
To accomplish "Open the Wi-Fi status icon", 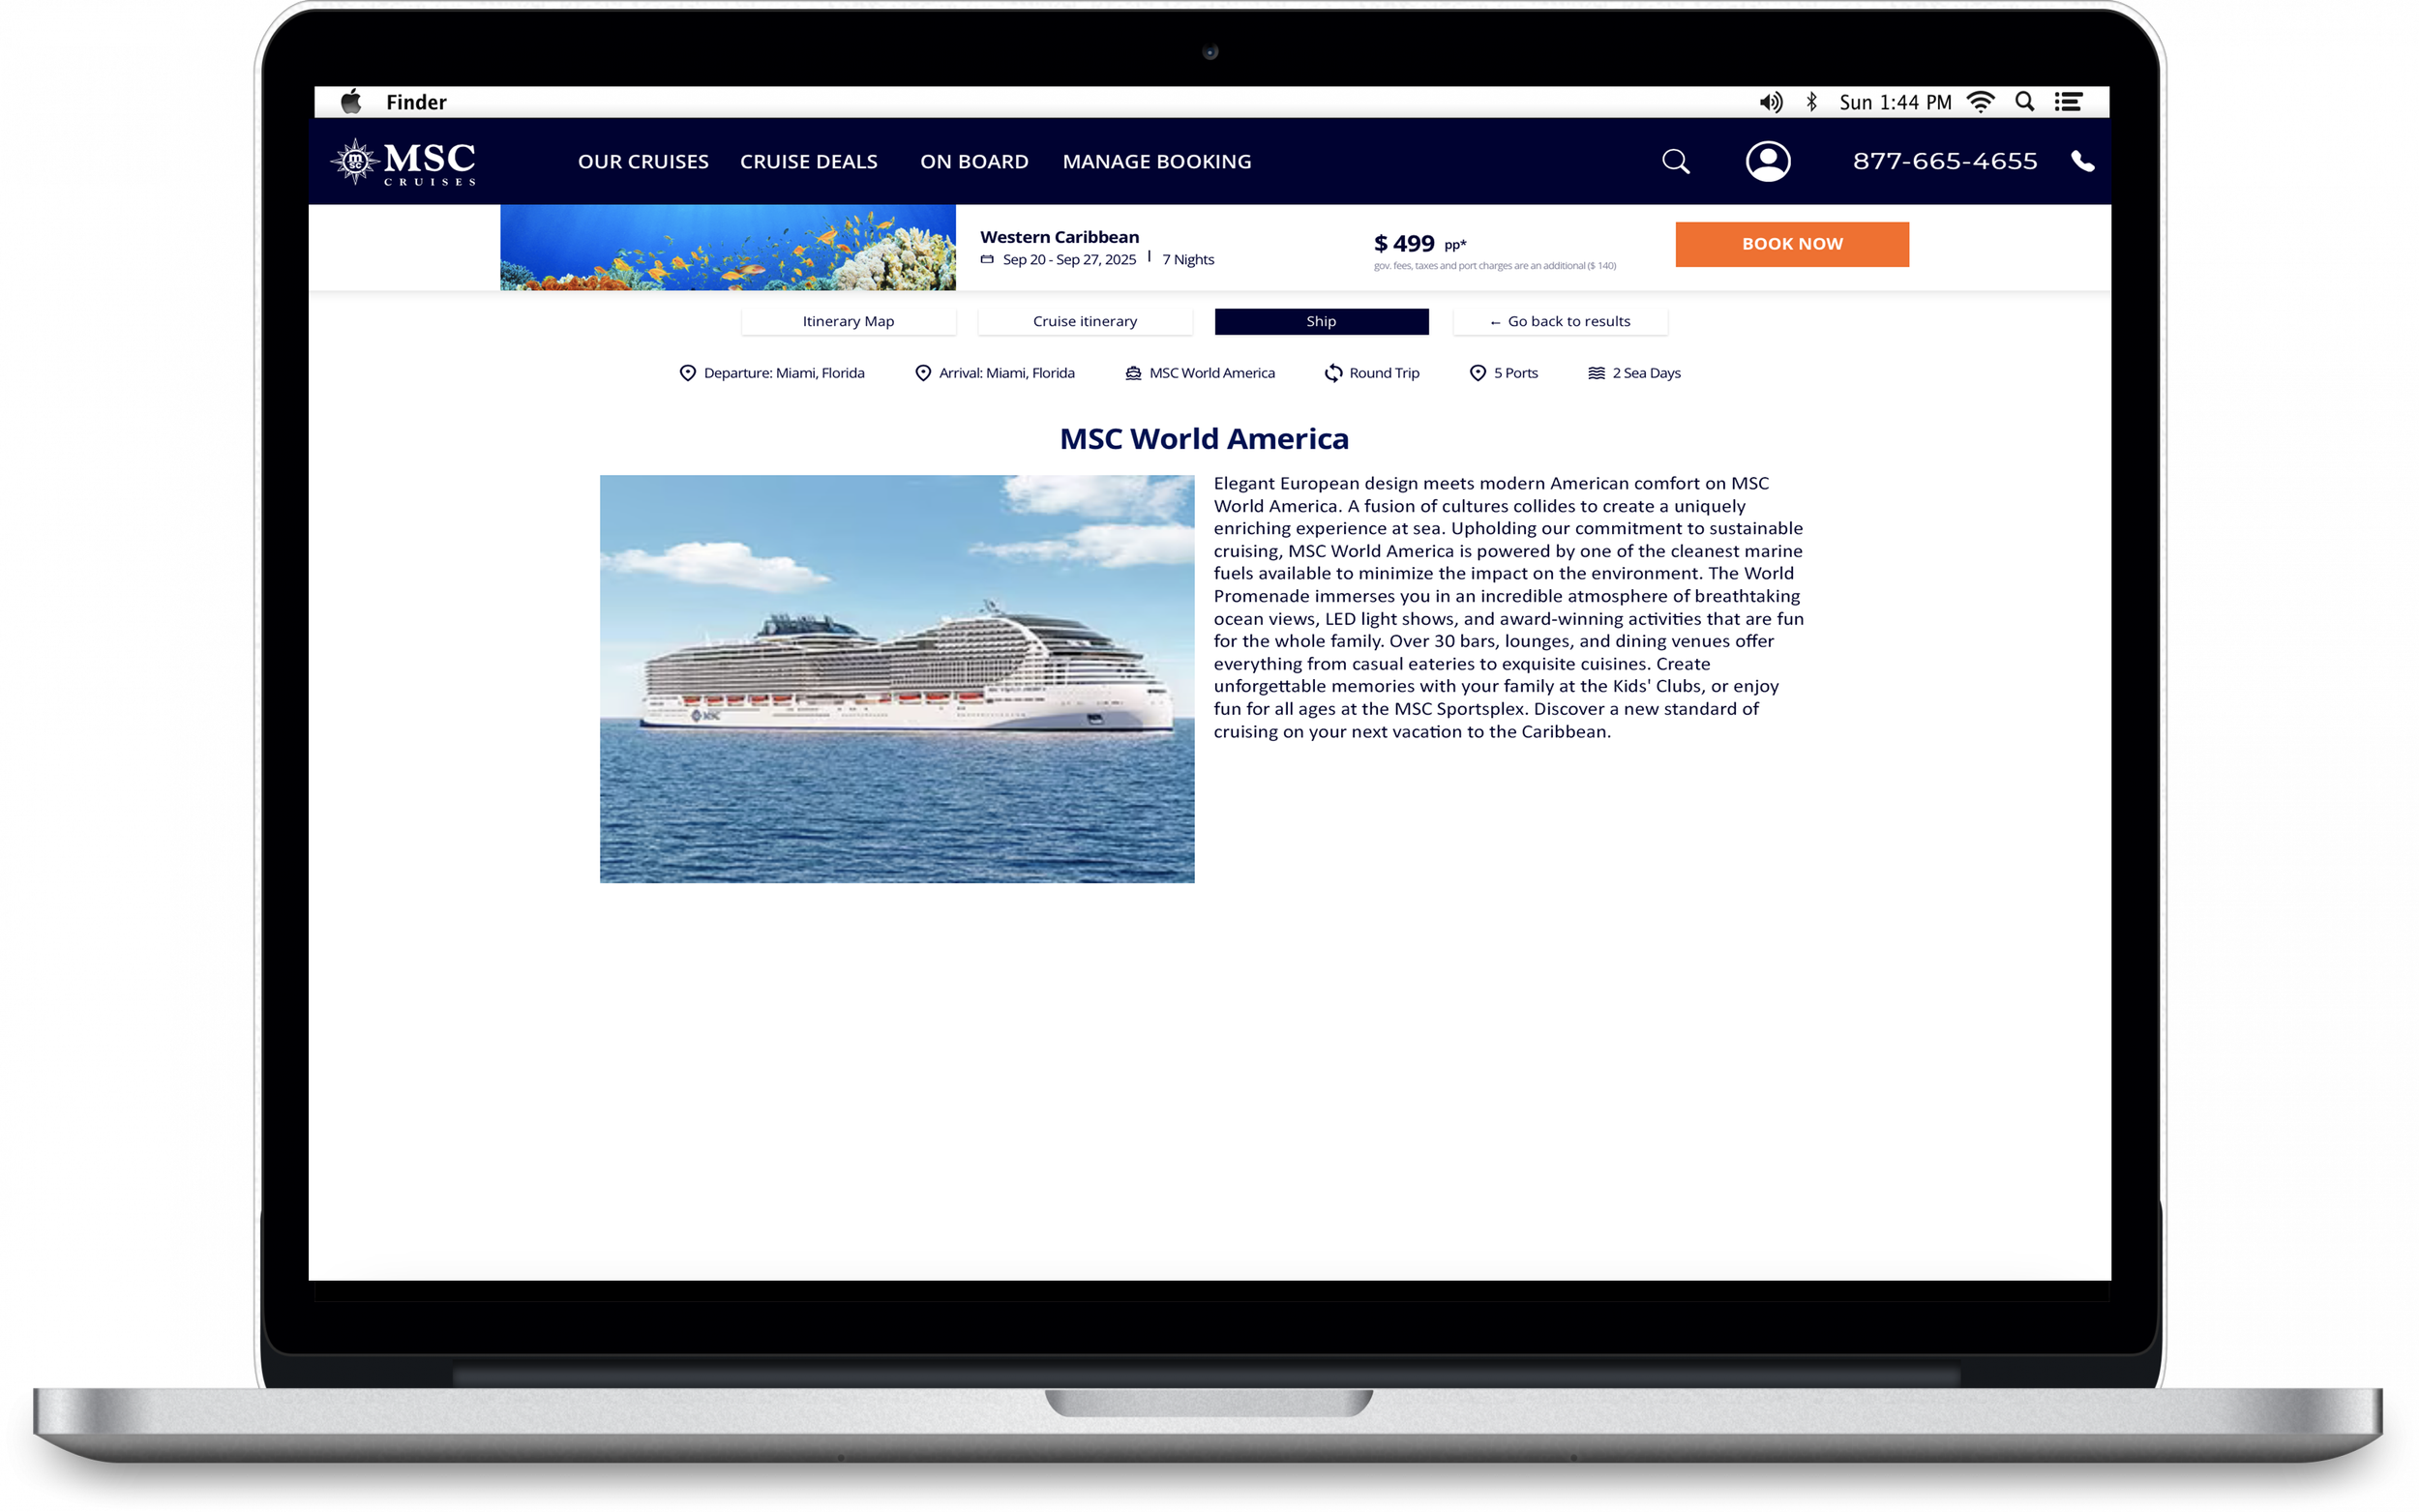I will (x=1980, y=102).
